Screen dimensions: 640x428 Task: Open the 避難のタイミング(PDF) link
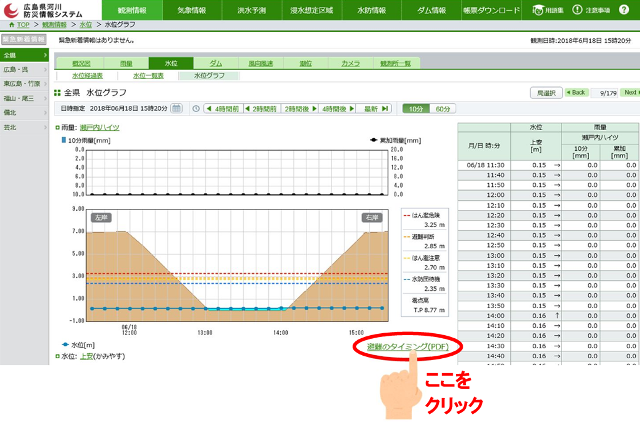(x=398, y=346)
